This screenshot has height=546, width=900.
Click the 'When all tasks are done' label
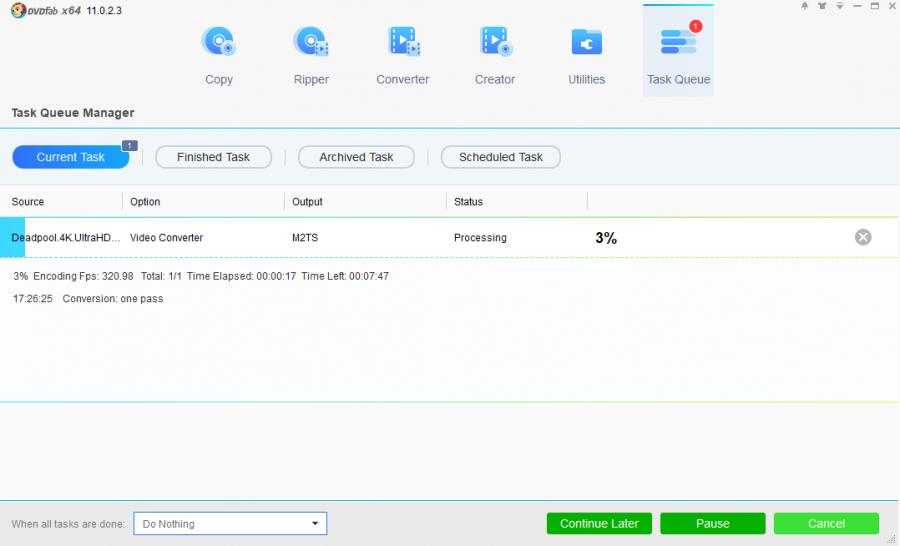click(x=68, y=524)
